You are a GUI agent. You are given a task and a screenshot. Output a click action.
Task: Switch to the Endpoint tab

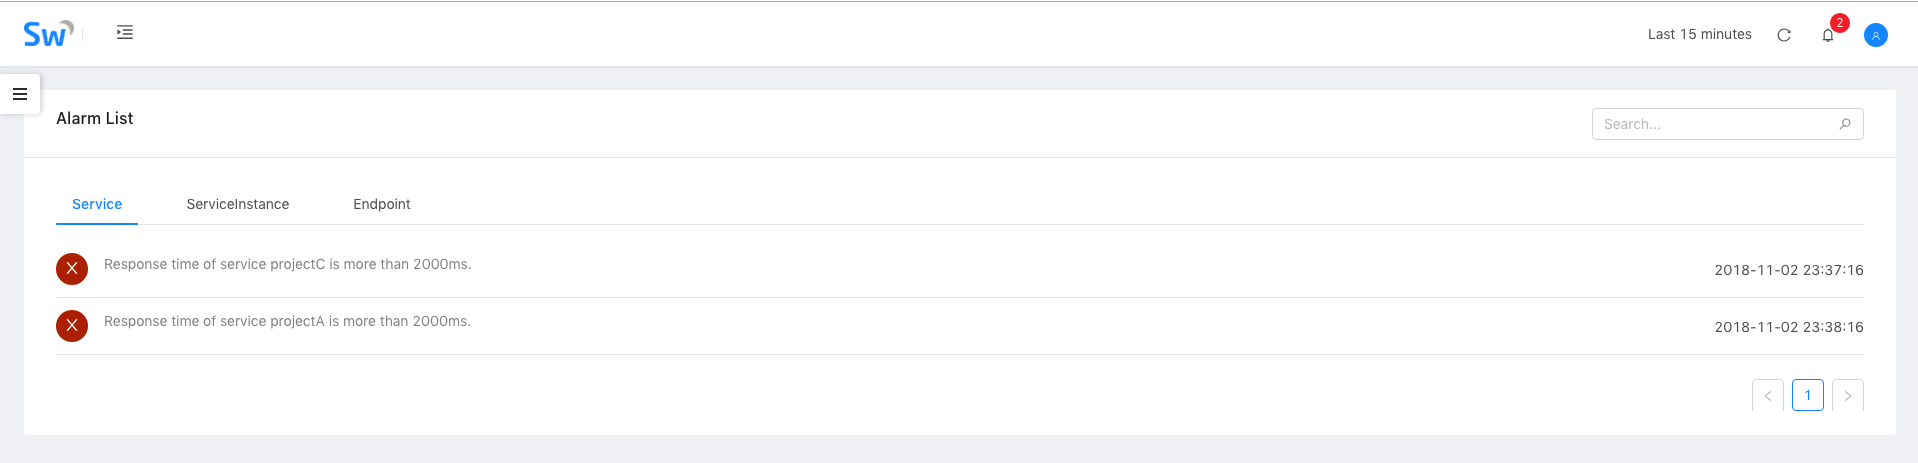tap(382, 204)
